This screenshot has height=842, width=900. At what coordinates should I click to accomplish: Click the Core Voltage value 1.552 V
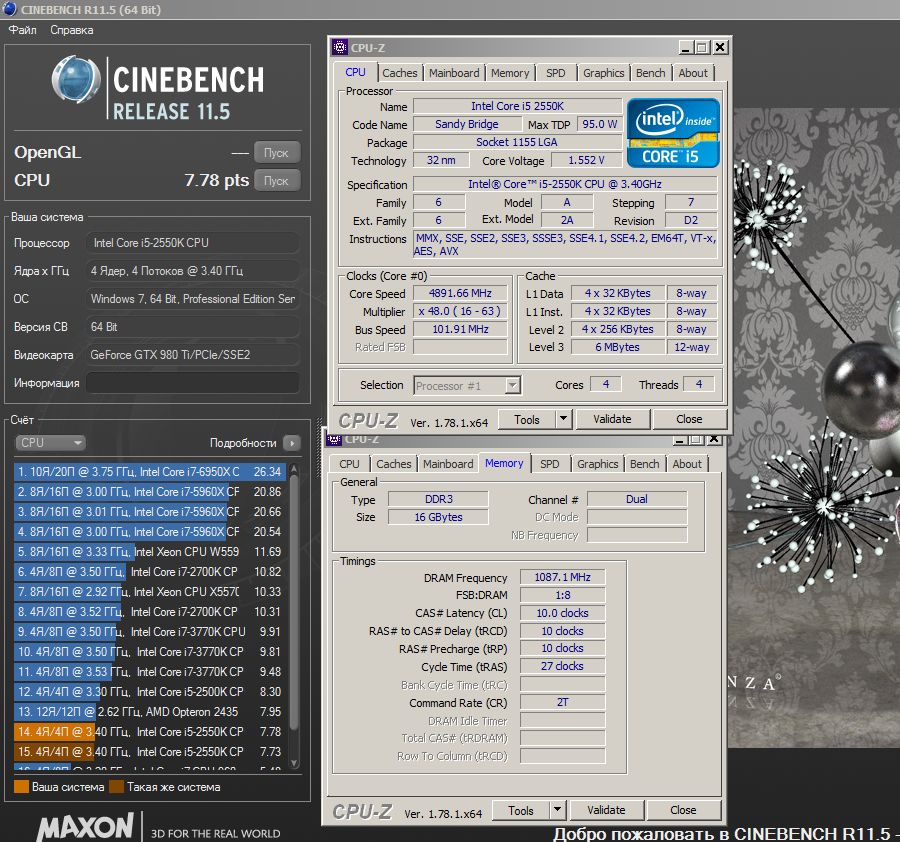click(x=587, y=160)
